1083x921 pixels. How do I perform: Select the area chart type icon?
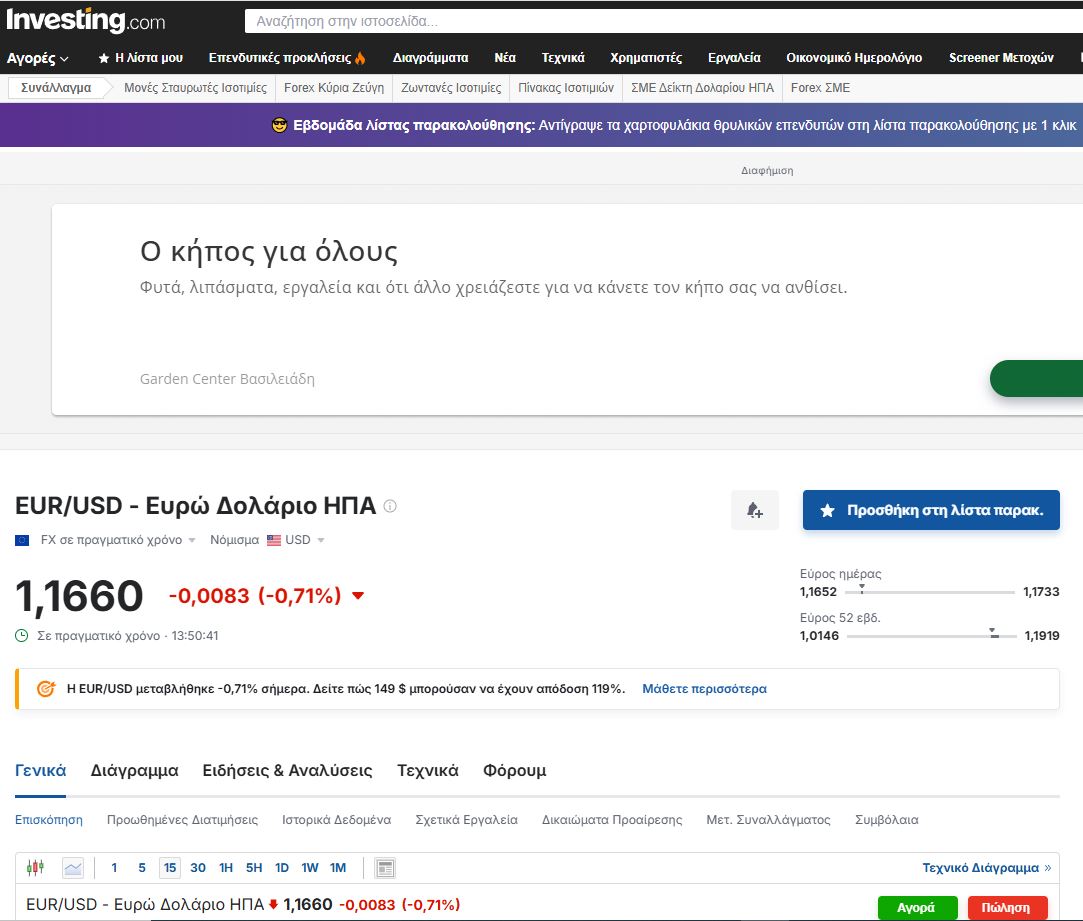point(73,868)
